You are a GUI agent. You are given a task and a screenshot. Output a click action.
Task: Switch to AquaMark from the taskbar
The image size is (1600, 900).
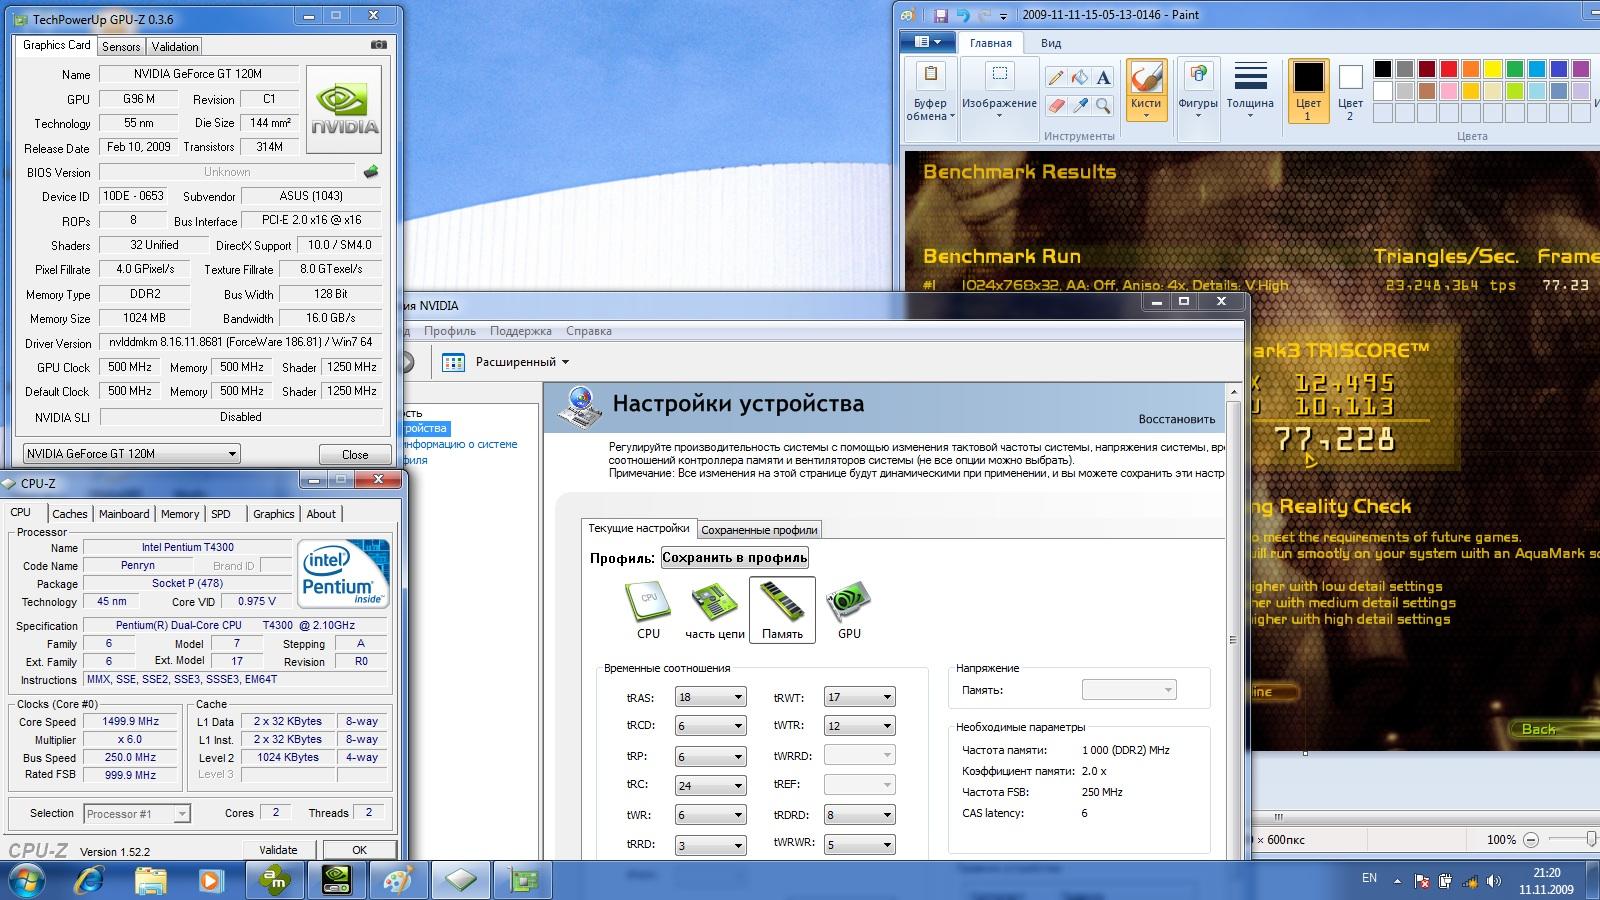[x=275, y=881]
